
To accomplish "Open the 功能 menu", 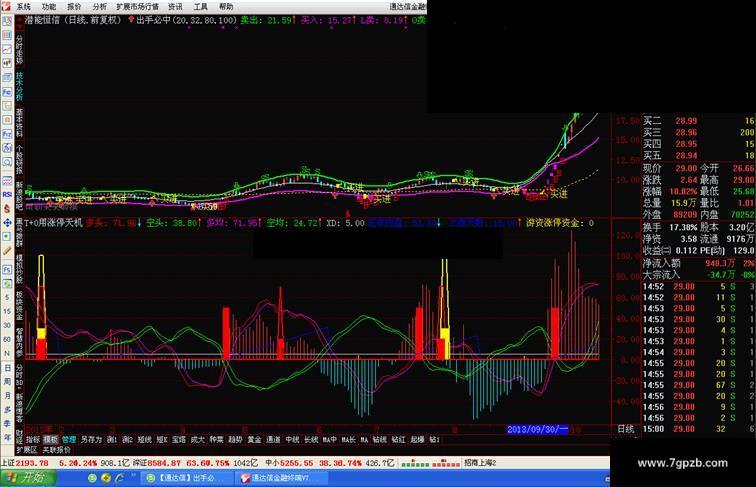I will click(x=49, y=7).
